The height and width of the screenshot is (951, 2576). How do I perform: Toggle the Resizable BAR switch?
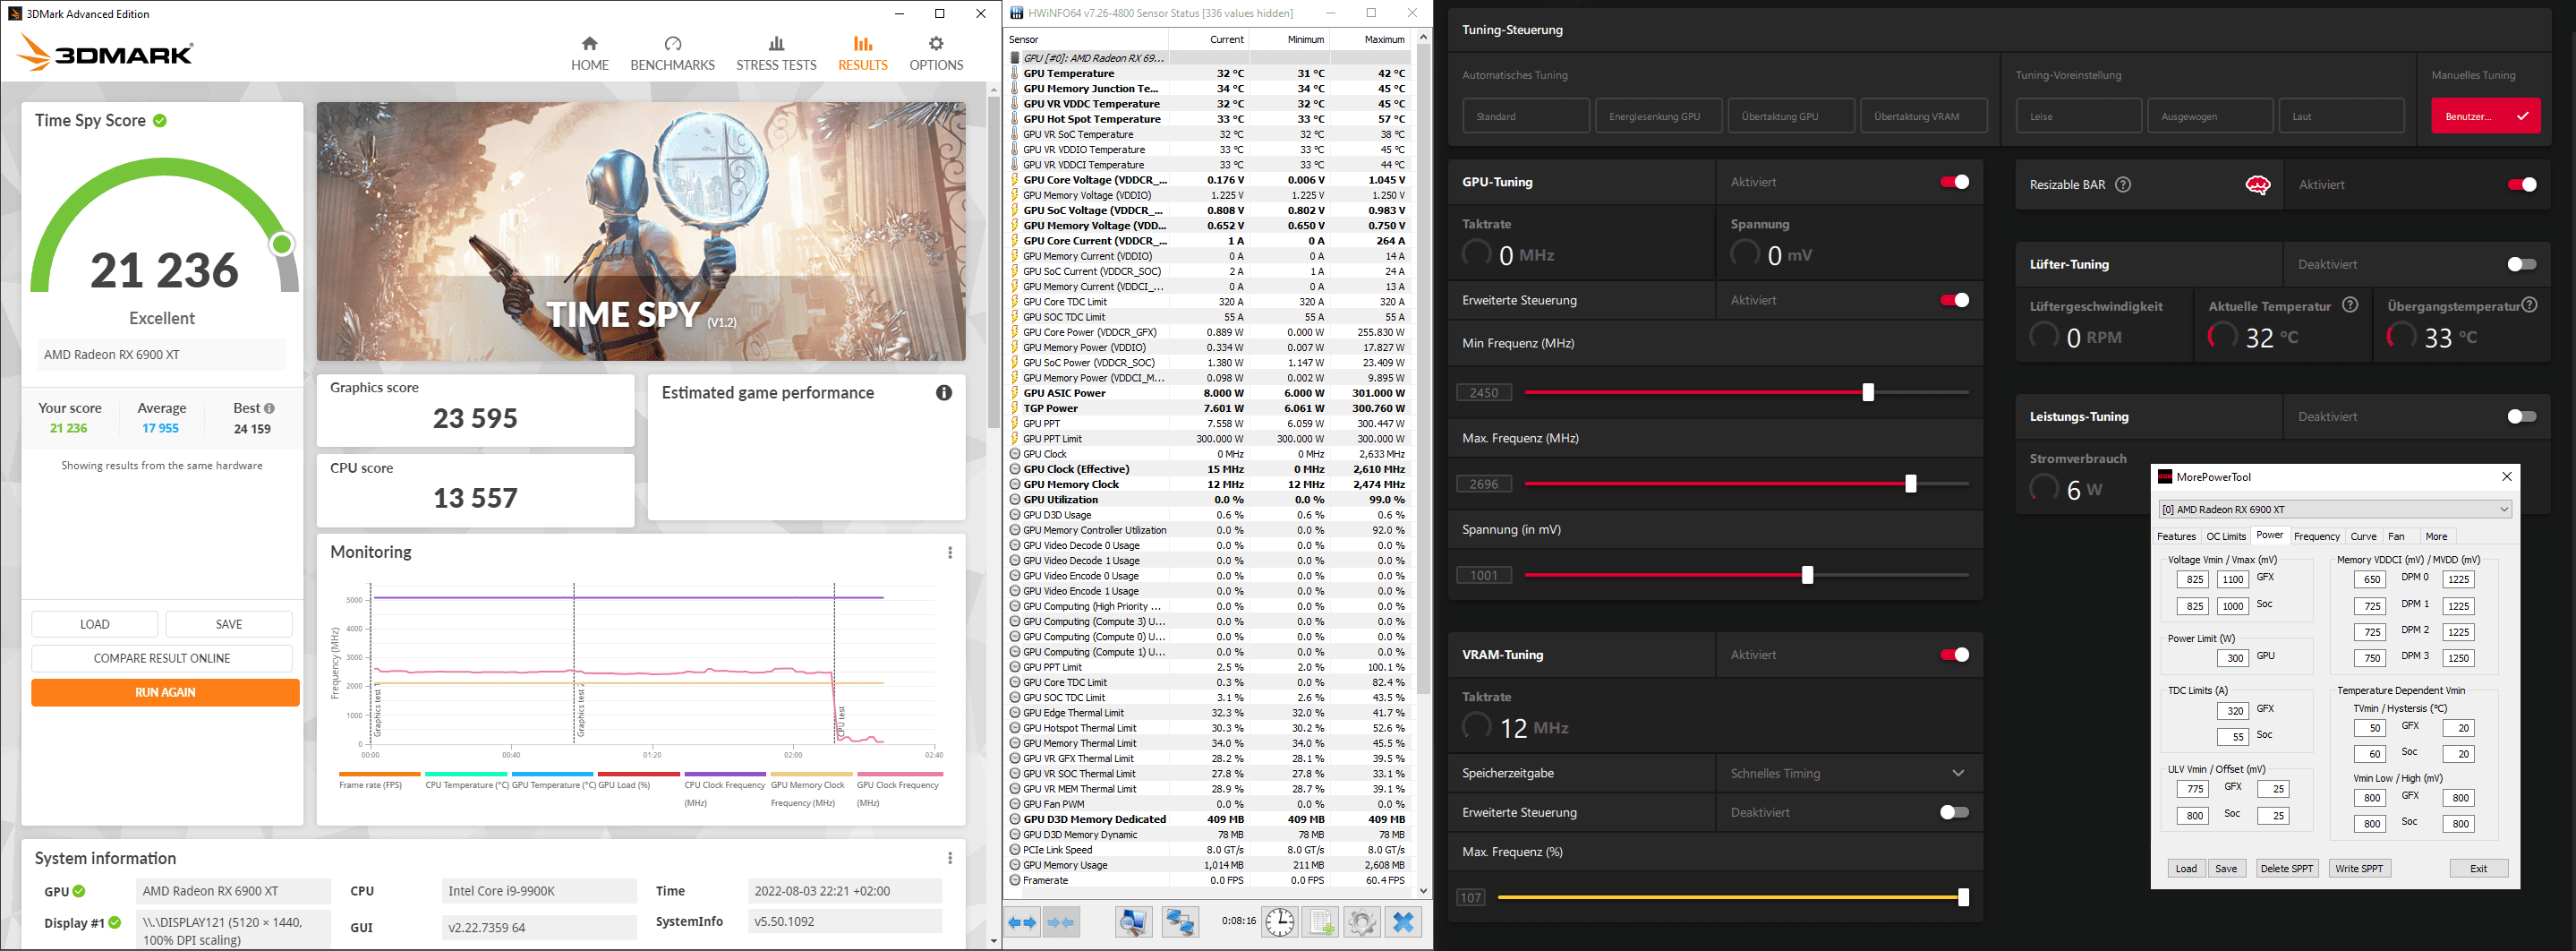coord(2521,185)
